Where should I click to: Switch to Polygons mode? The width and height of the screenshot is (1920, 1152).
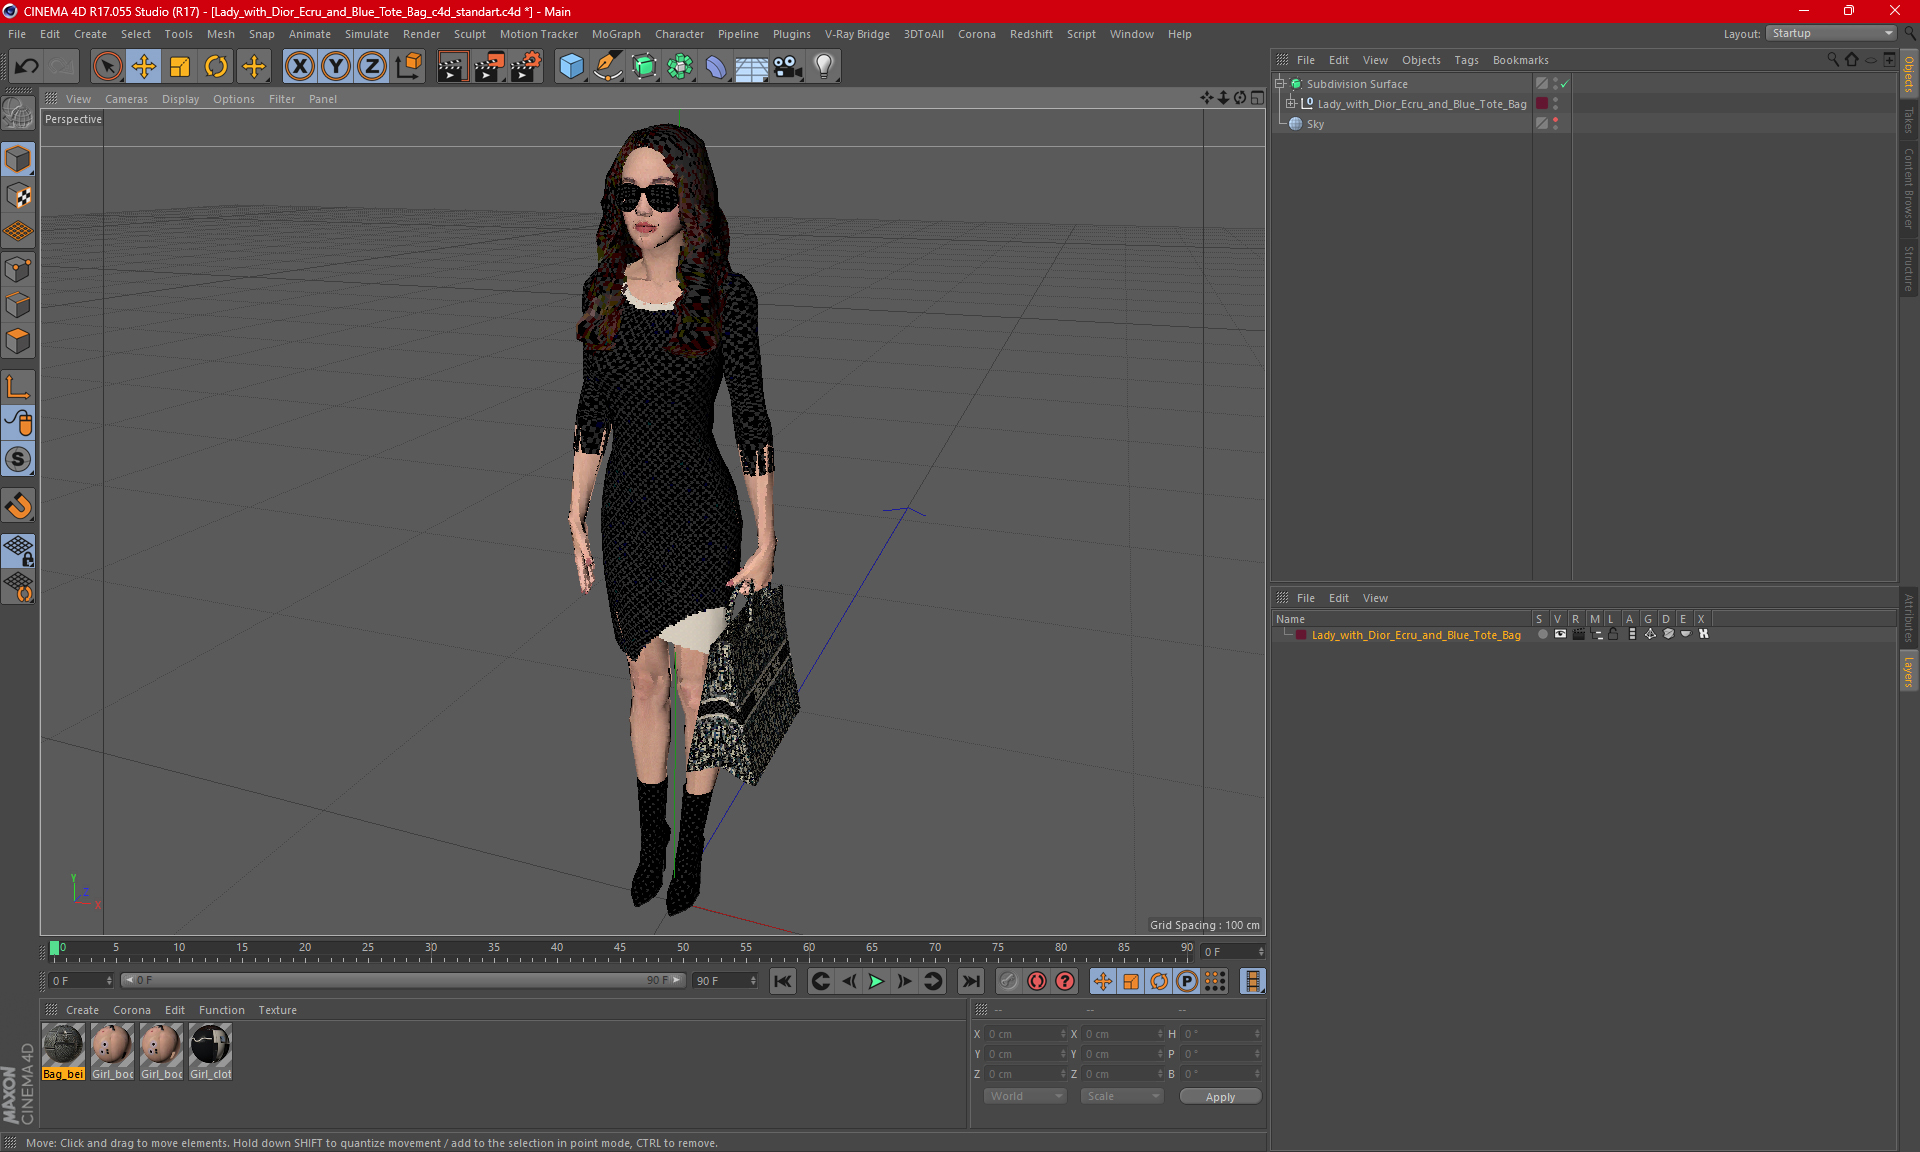pos(18,341)
